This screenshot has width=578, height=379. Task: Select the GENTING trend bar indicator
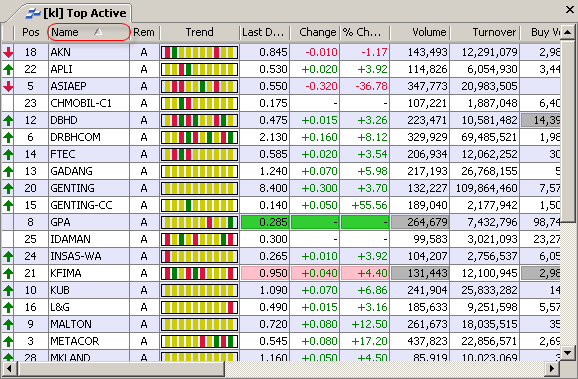[199, 188]
